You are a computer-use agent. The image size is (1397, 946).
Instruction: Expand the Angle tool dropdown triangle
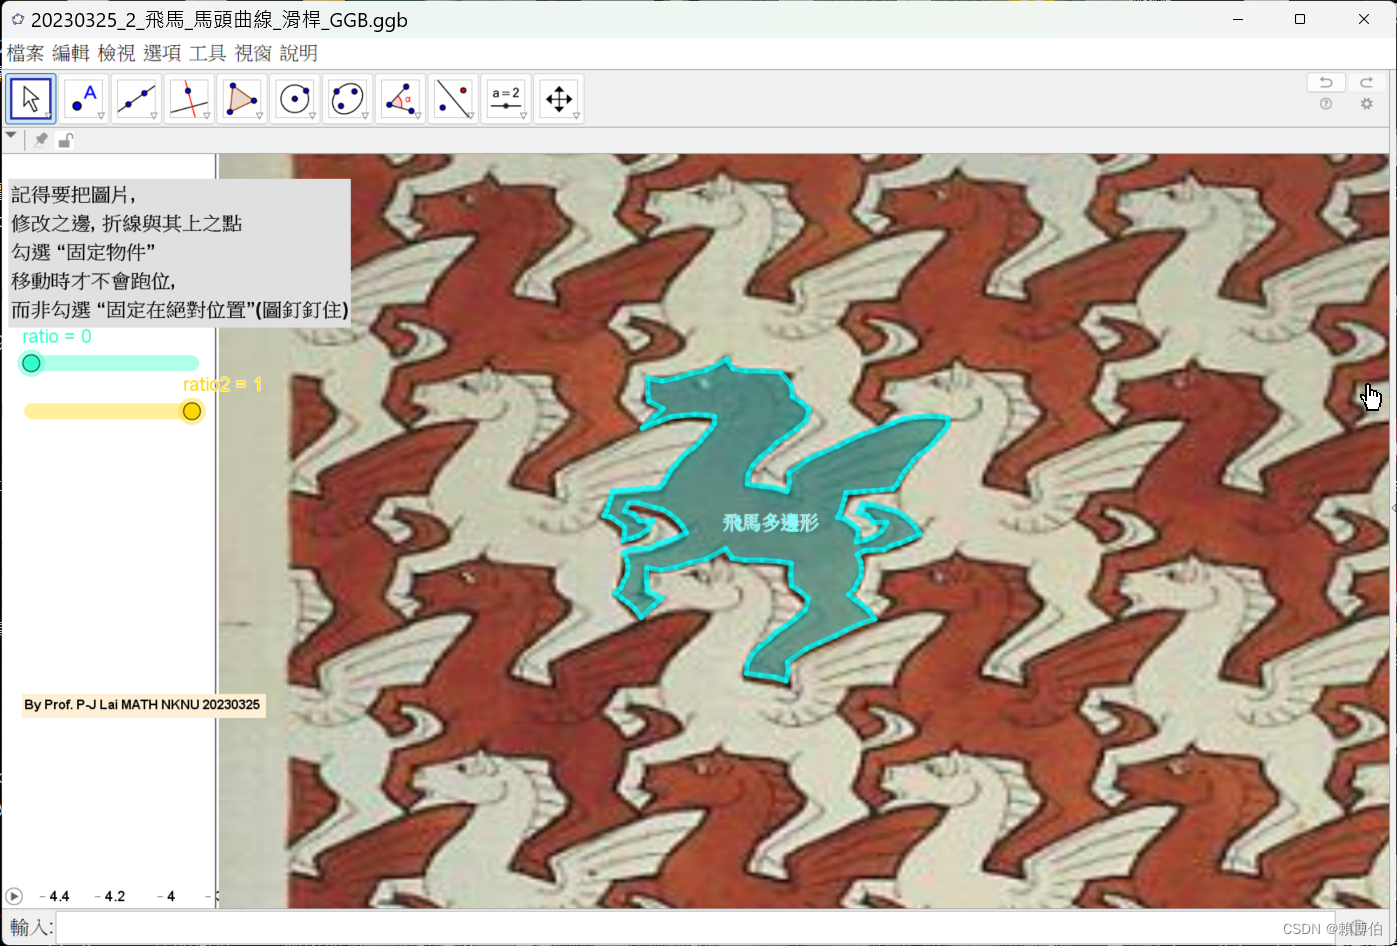[418, 116]
